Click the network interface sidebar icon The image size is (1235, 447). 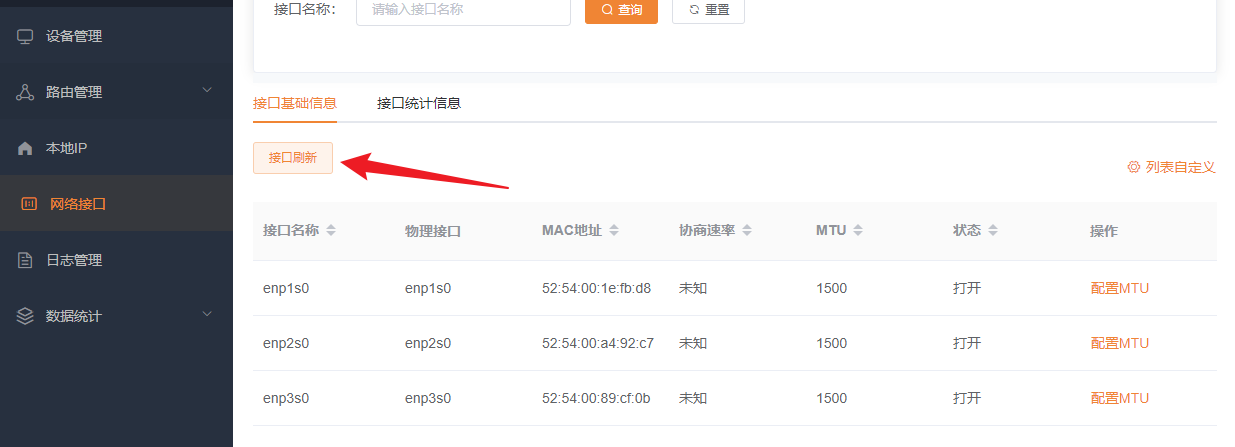click(29, 204)
